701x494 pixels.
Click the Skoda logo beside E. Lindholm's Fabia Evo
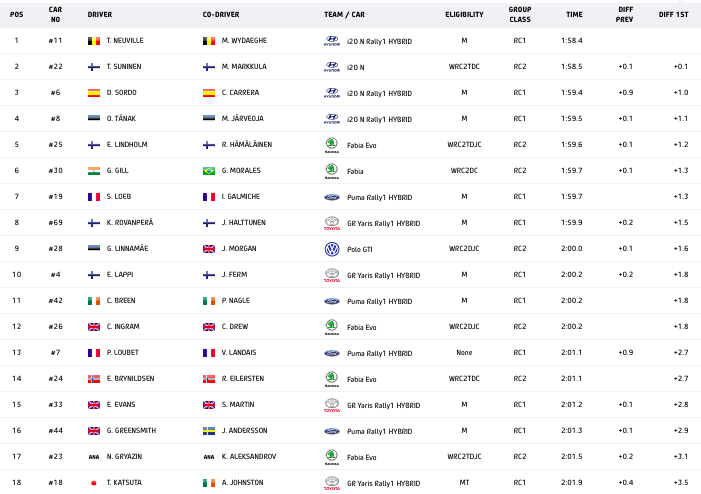click(332, 144)
